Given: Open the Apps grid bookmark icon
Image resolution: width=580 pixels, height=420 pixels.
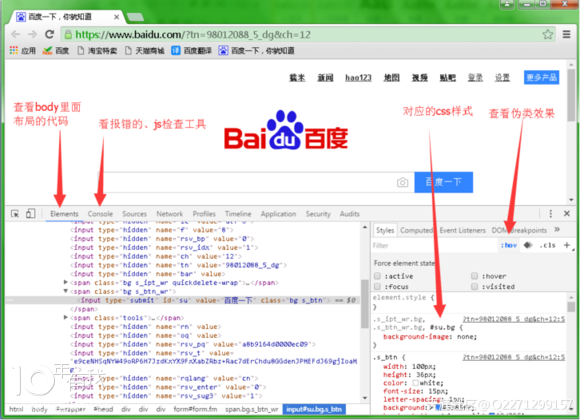Looking at the screenshot, I should coord(14,50).
